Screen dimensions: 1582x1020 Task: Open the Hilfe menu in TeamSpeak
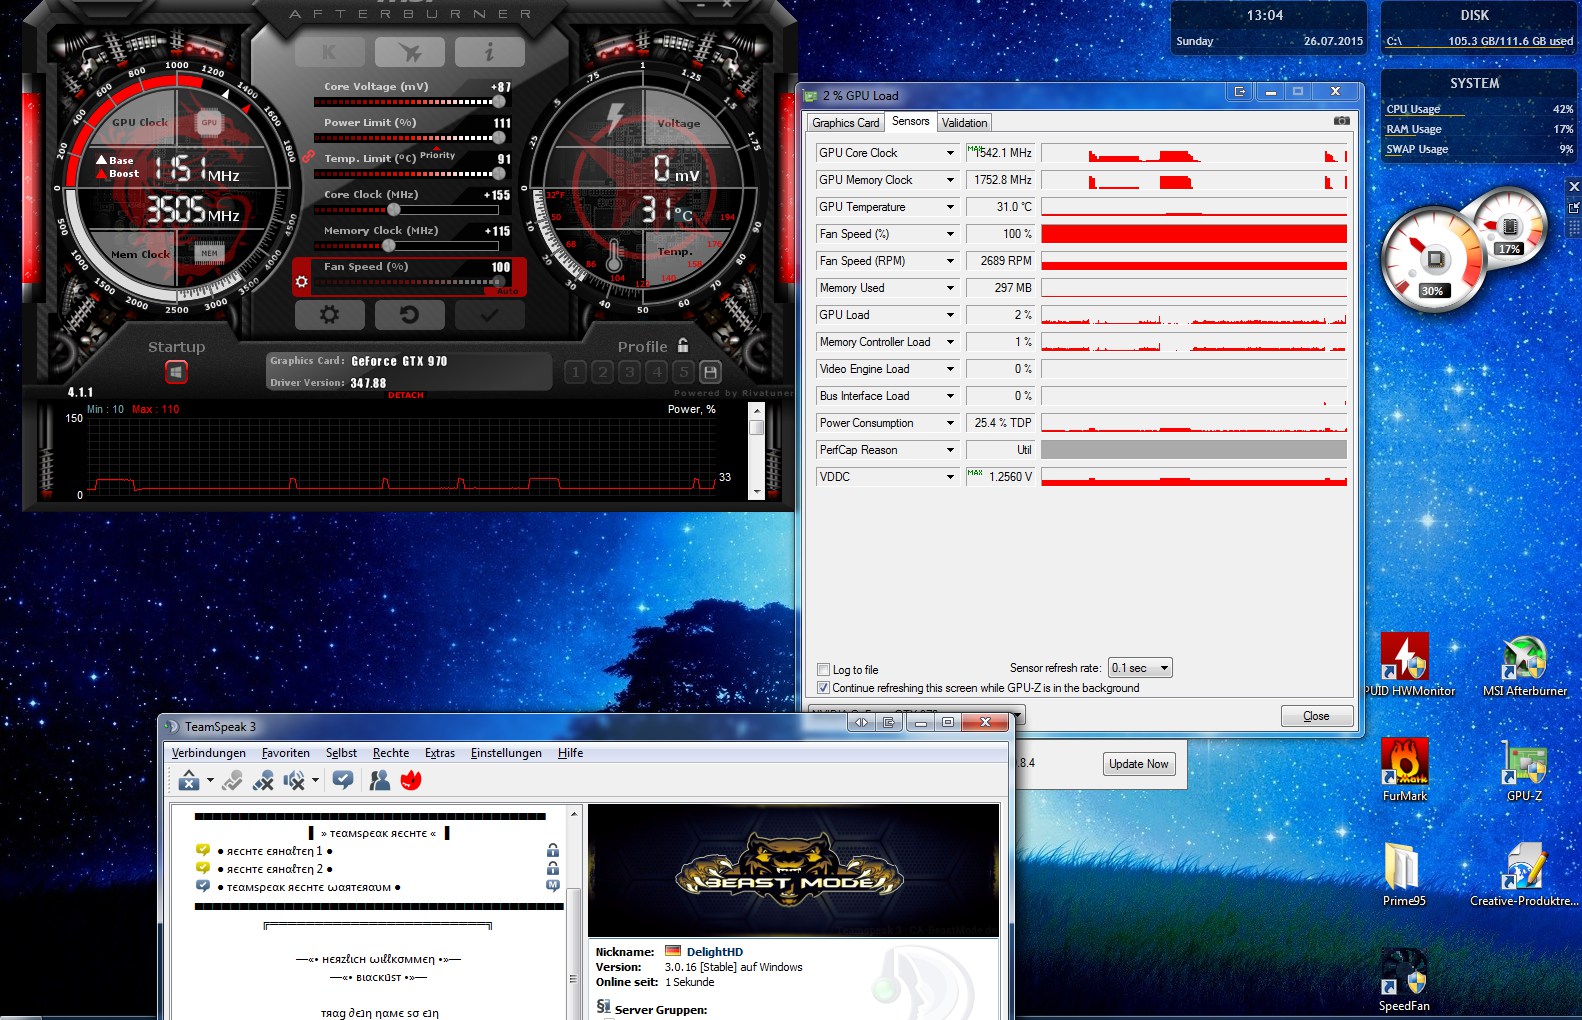tap(570, 753)
